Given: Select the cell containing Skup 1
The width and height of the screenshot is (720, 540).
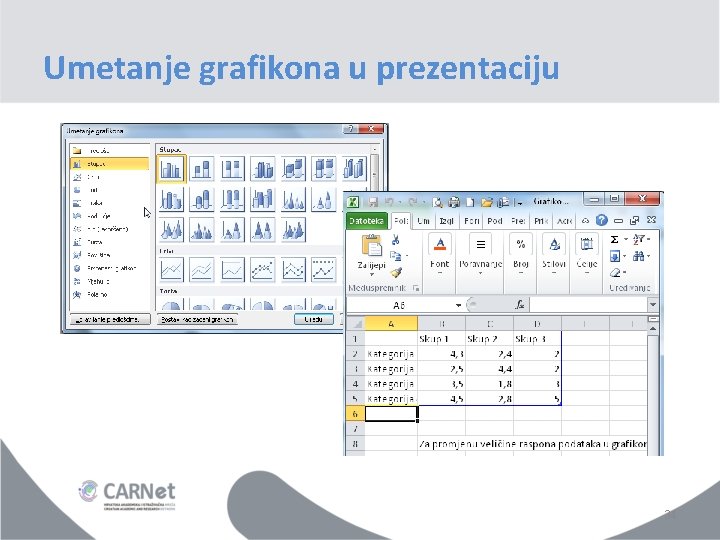Looking at the screenshot, I should point(442,339).
